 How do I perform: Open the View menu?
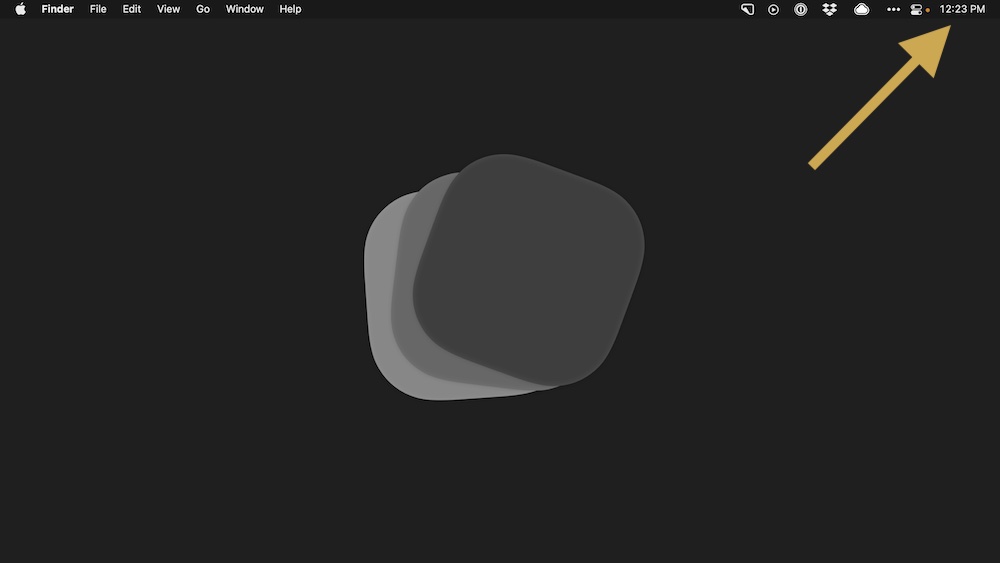(x=168, y=9)
